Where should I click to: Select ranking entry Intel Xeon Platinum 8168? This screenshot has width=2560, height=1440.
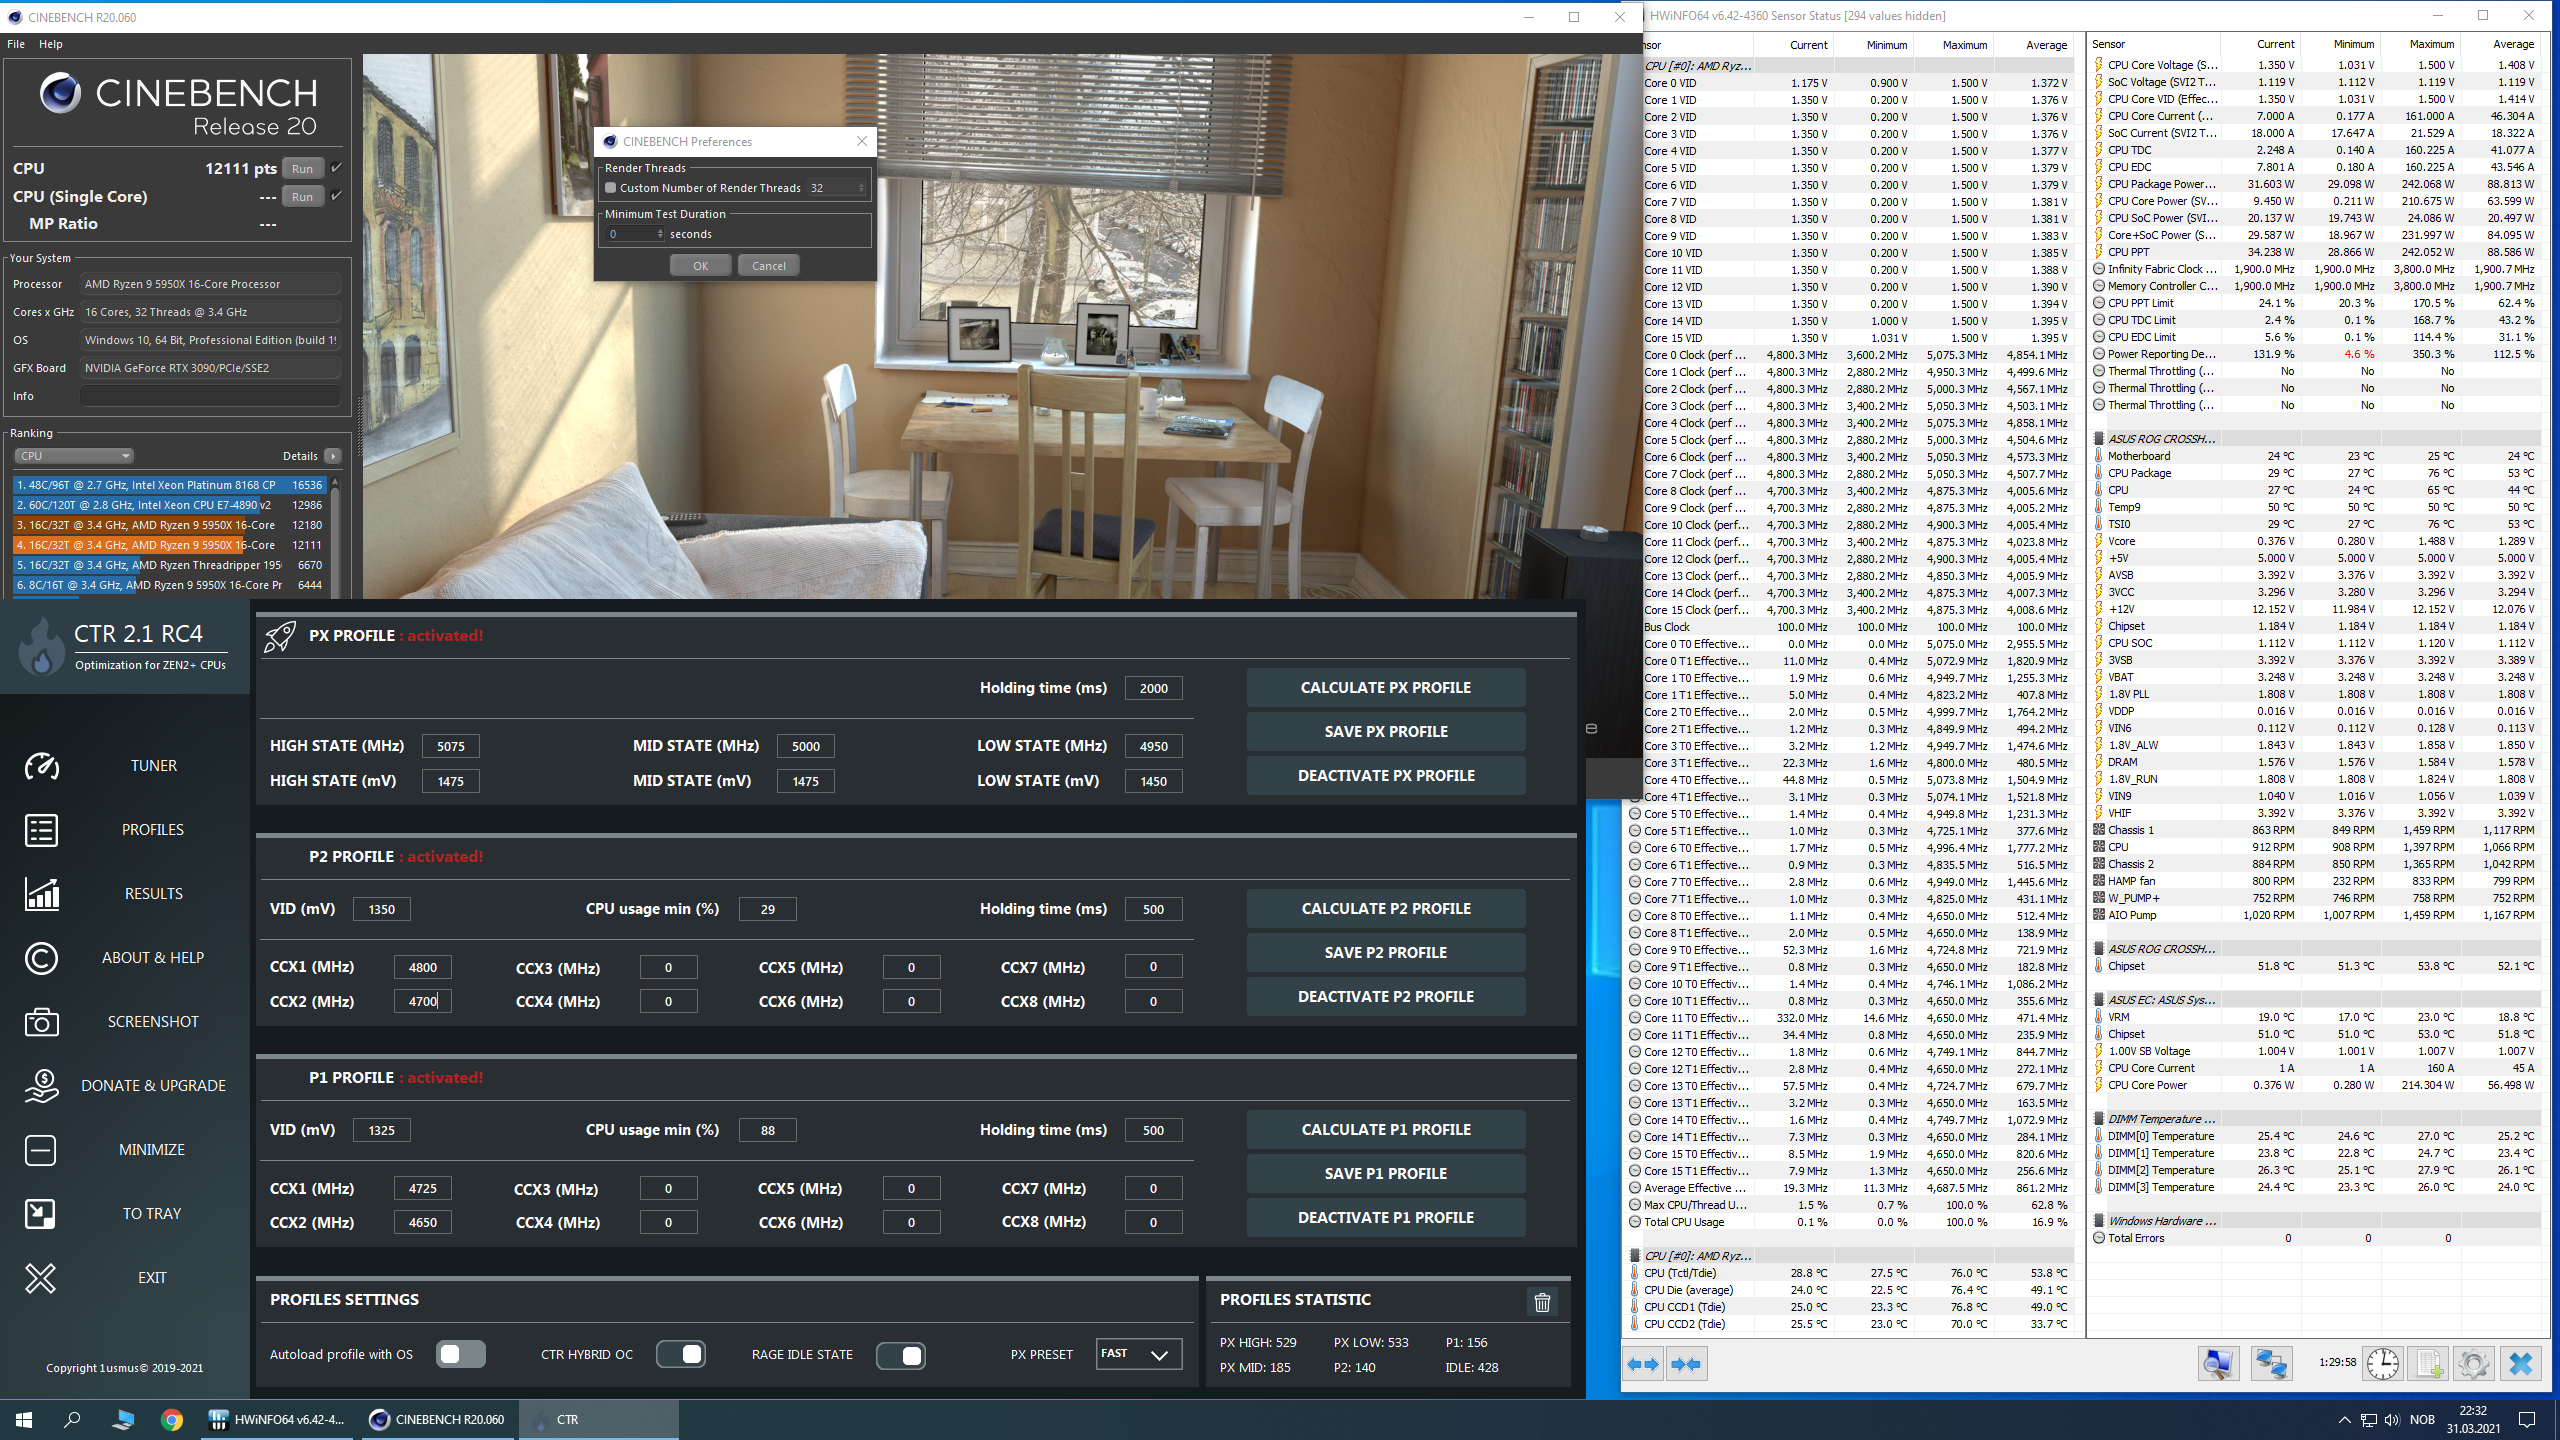point(170,485)
